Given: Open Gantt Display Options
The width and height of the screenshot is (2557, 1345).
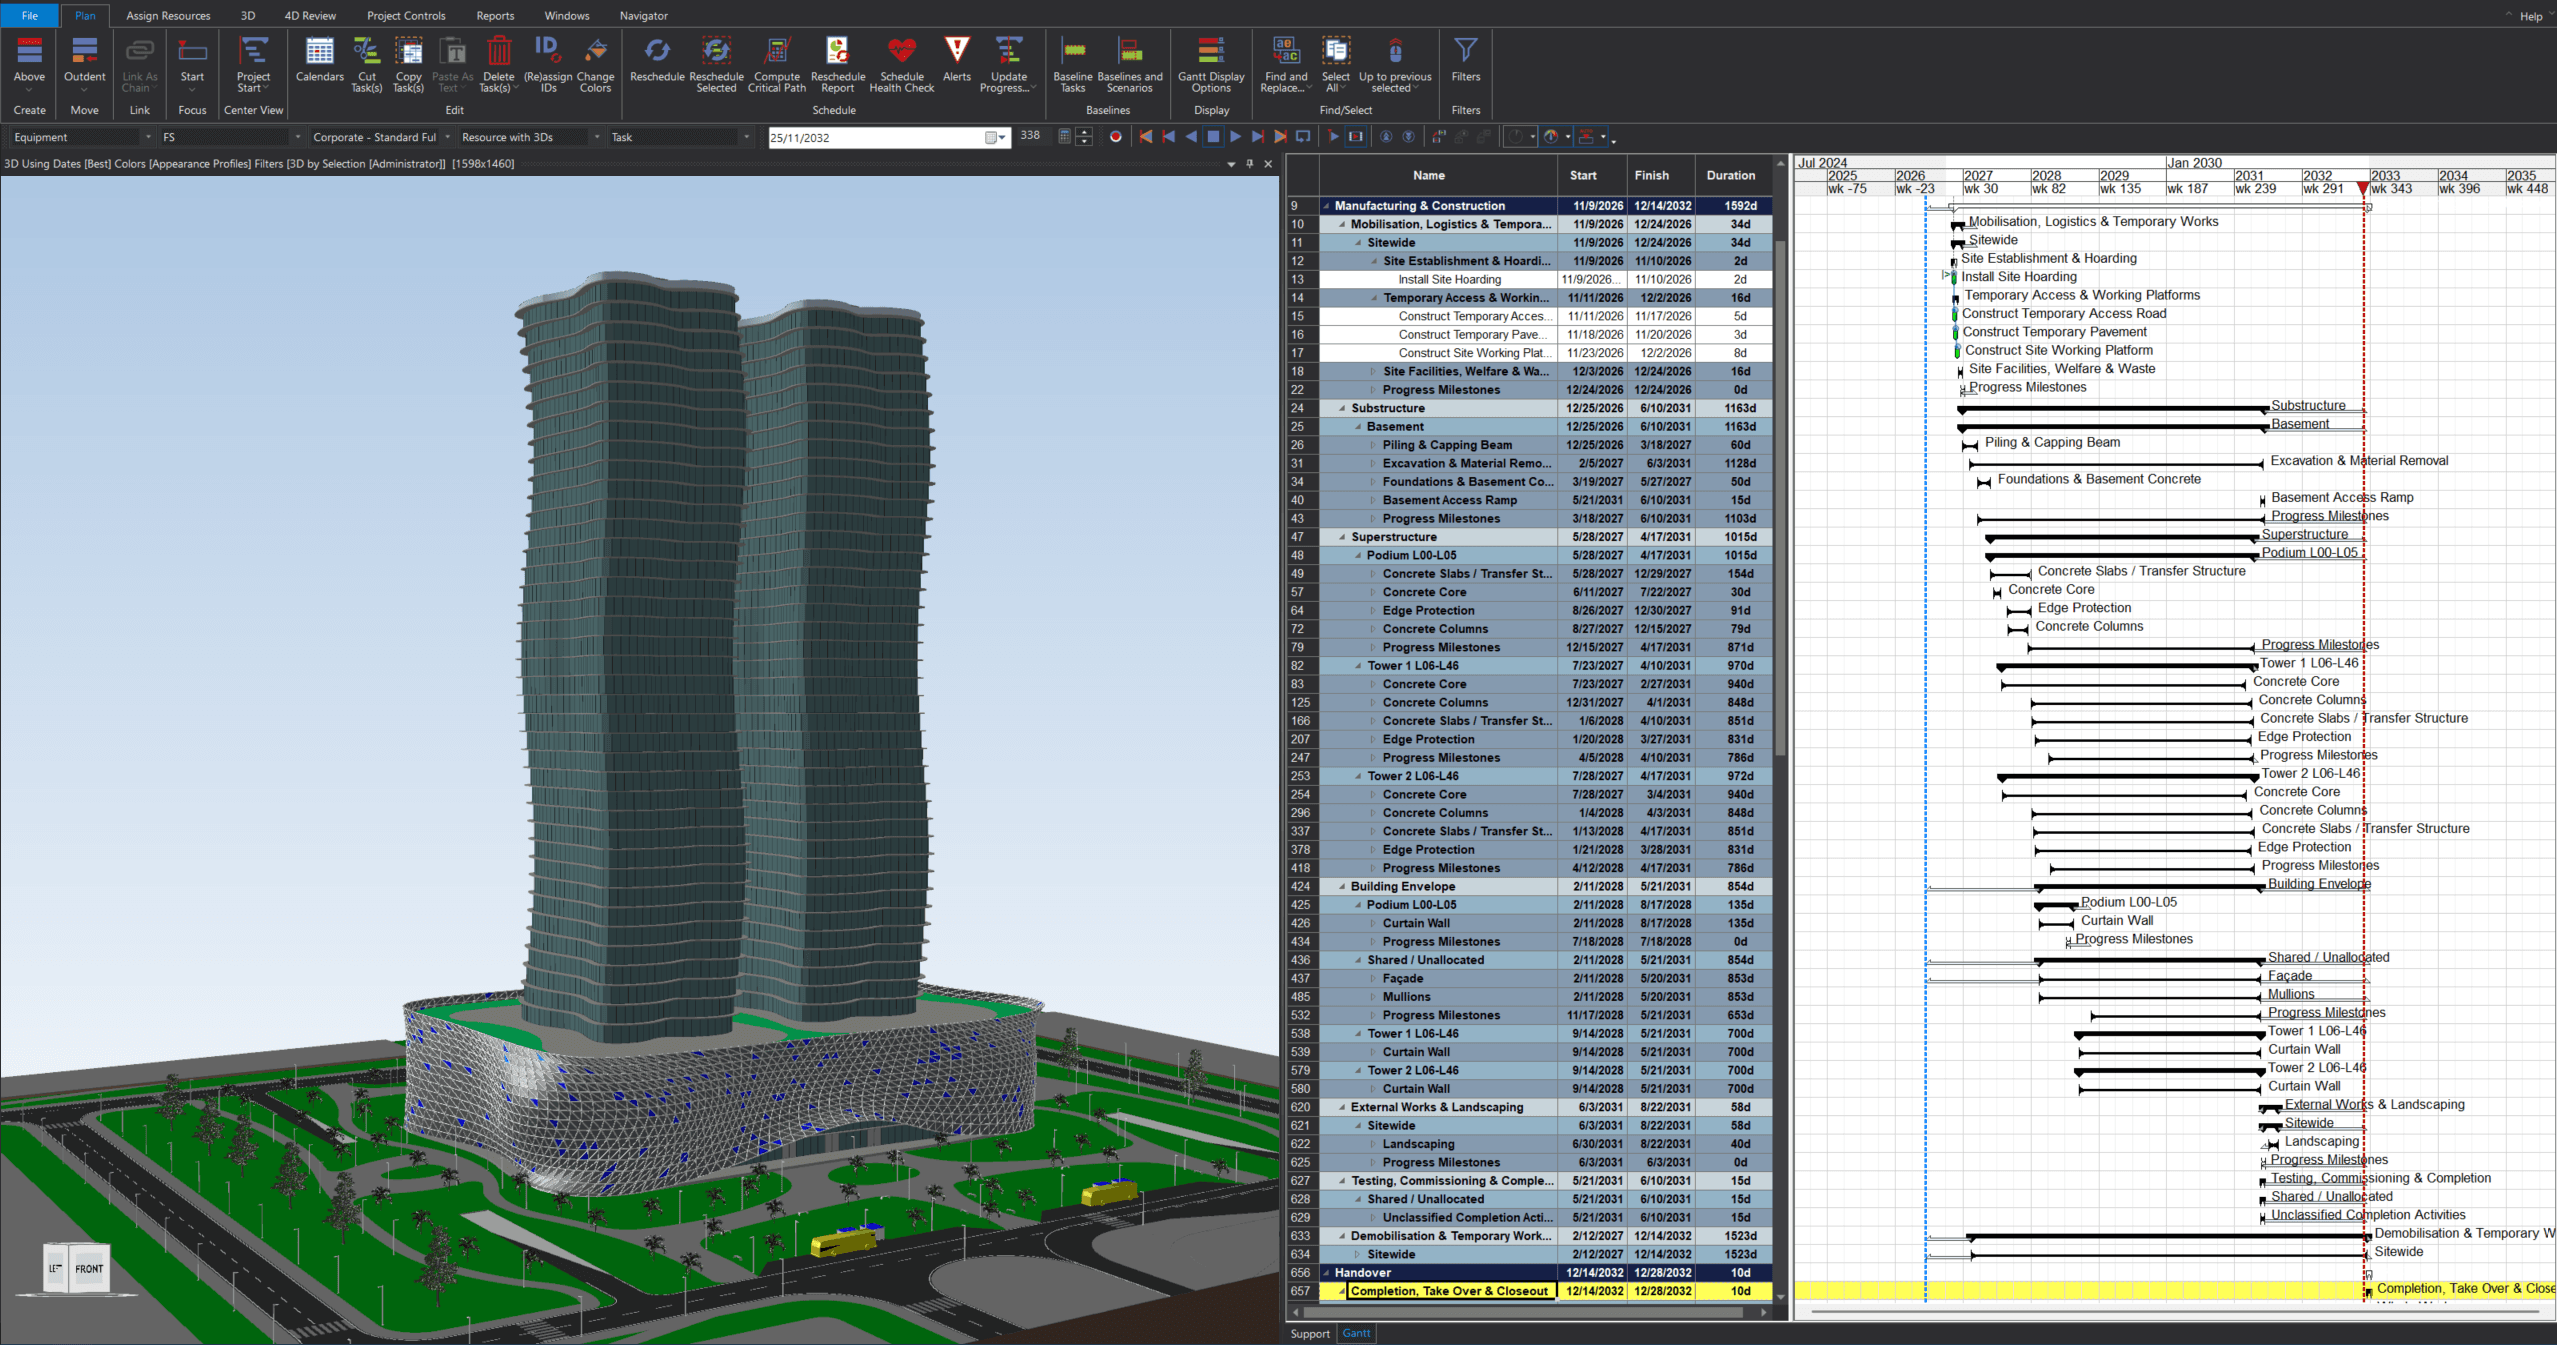Looking at the screenshot, I should [1211, 66].
